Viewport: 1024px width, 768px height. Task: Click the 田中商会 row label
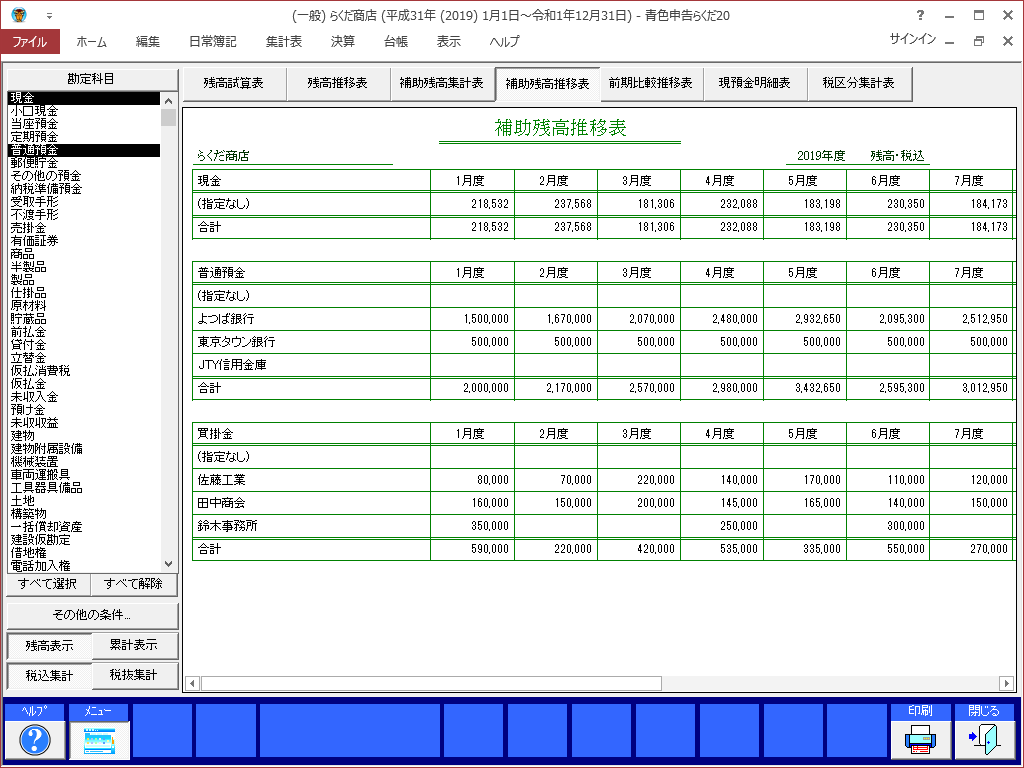(221, 503)
